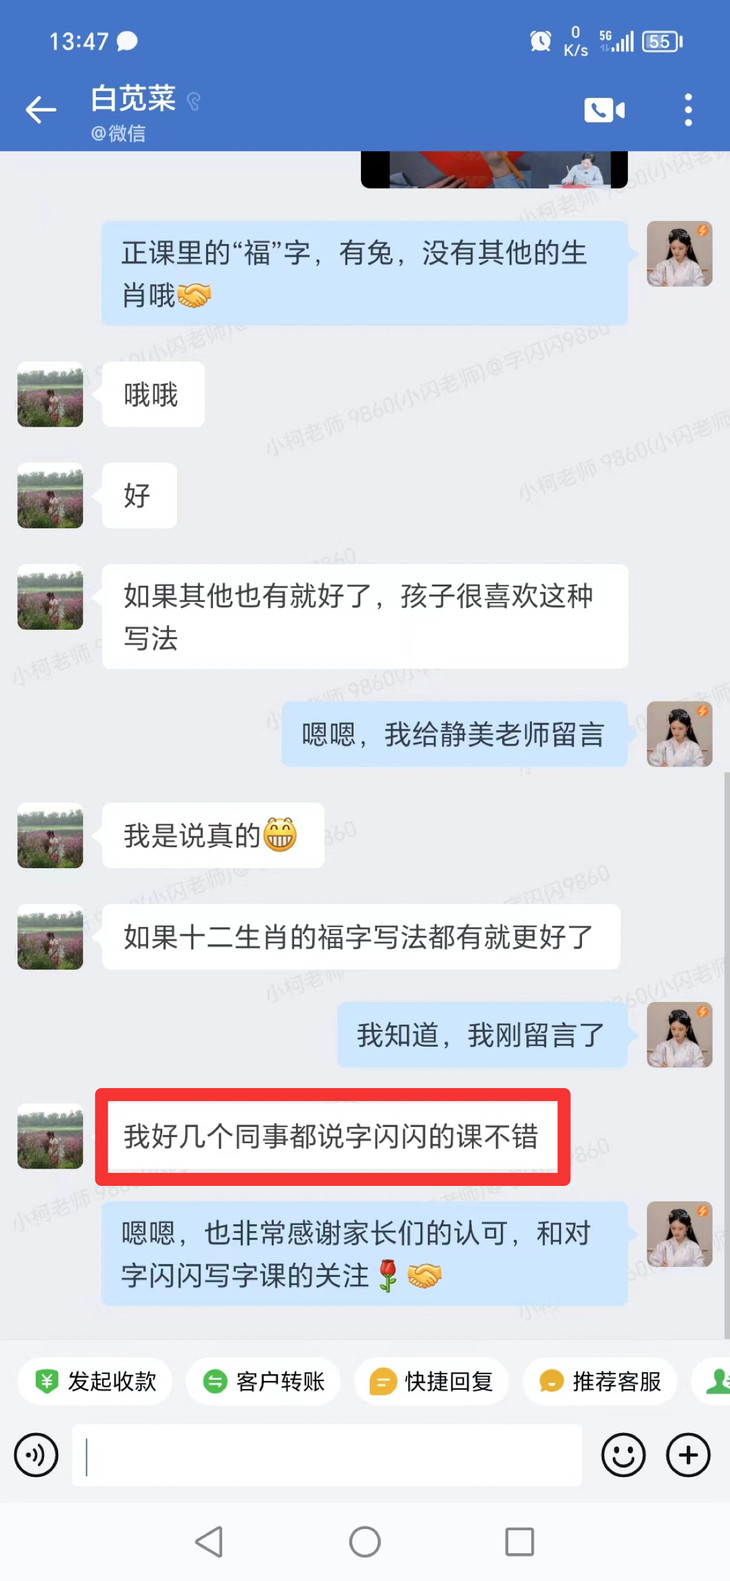
Task: Tap the ear icon beside 白苋菜
Action: click(194, 100)
